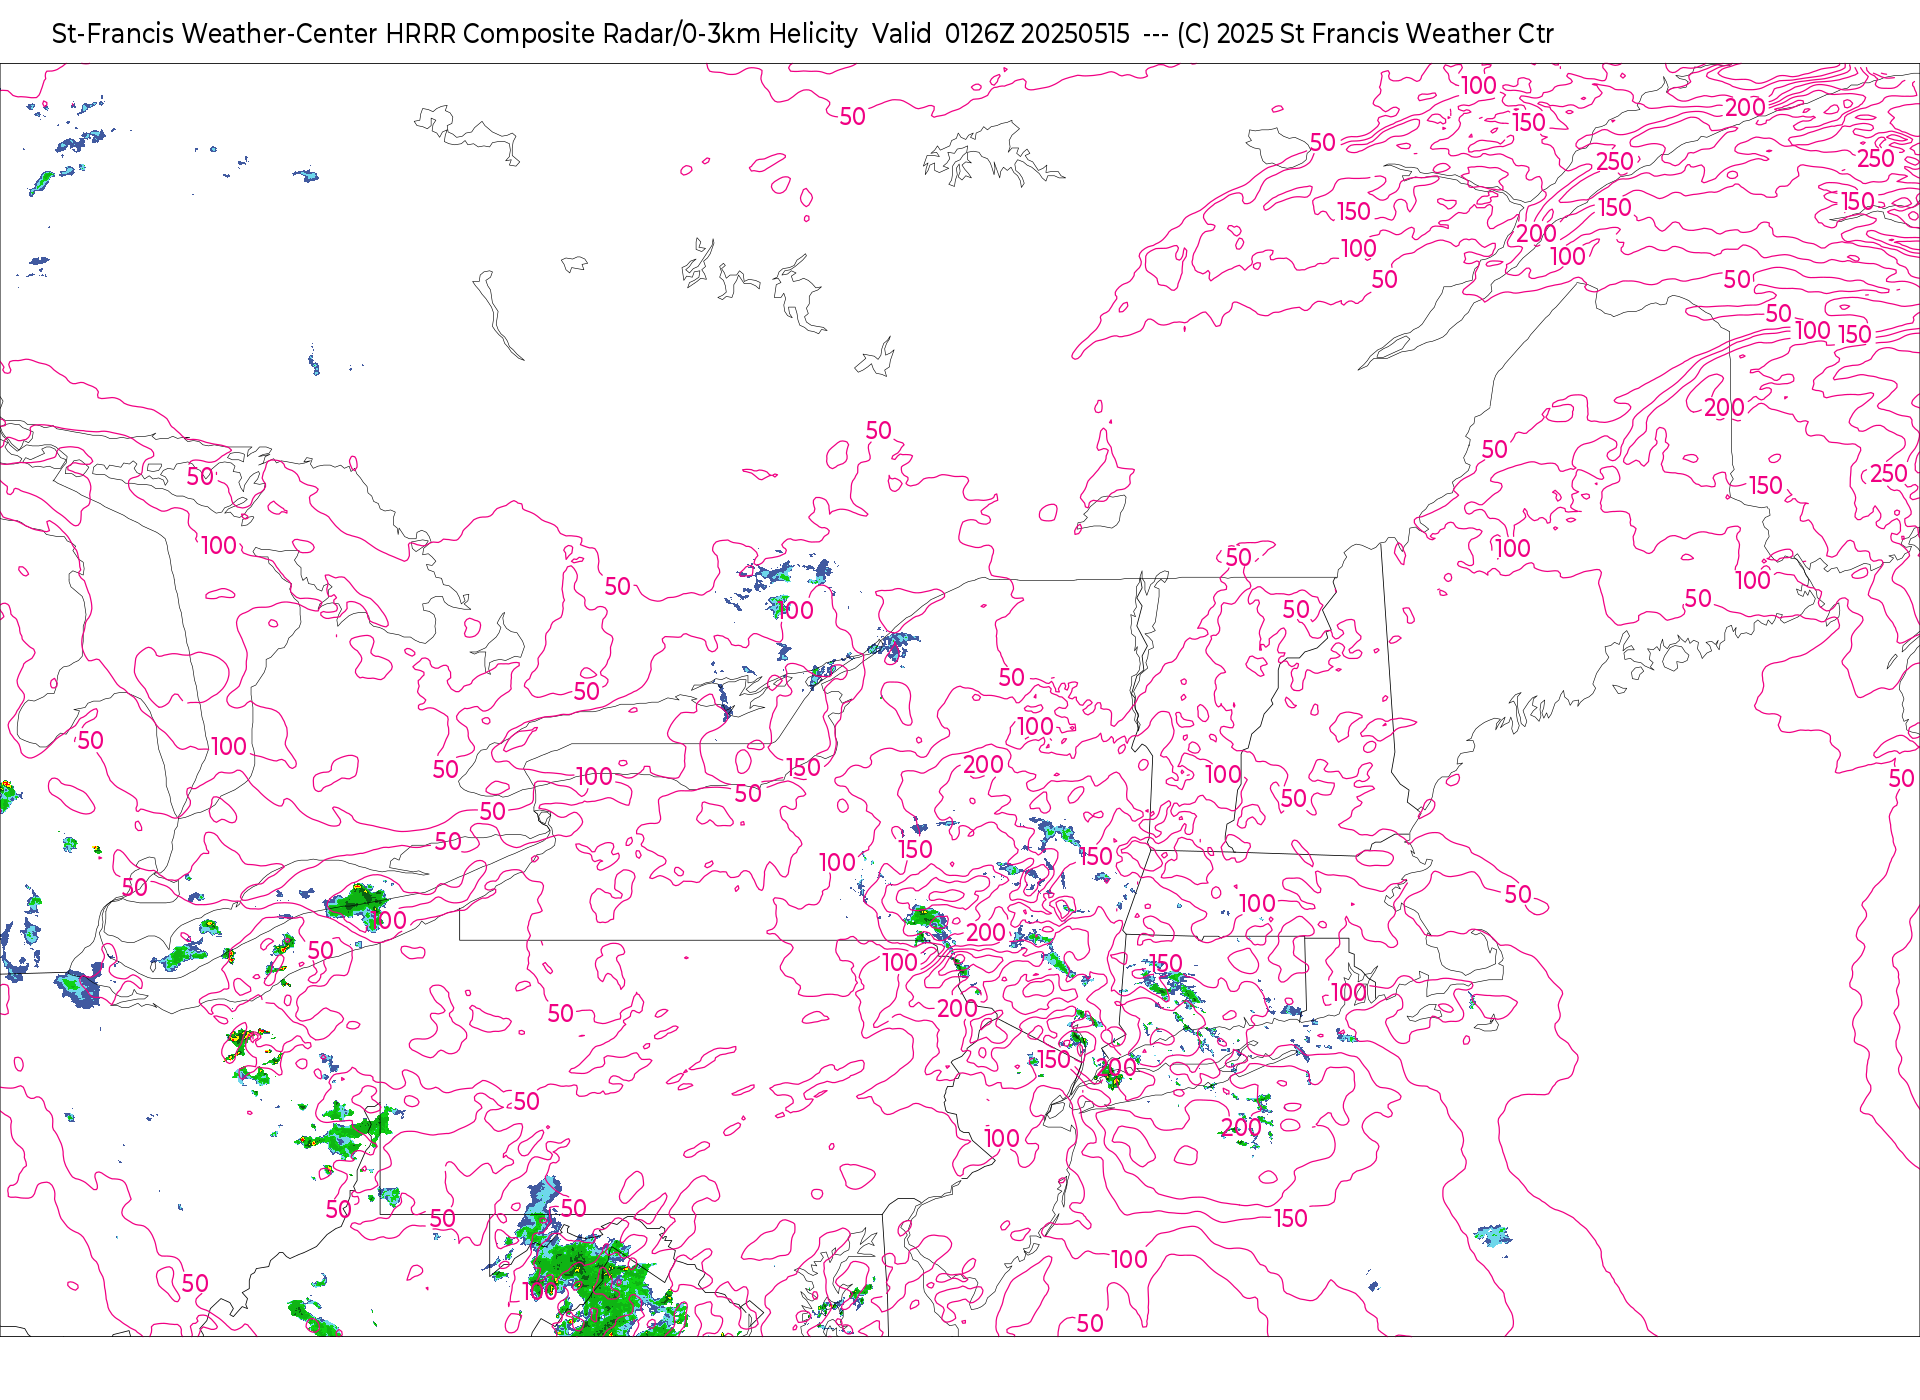Viewport: 1920px width, 1400px height.
Task: Select "HRRR Composite Radar/0-3km Helicity" in the header
Action: [621, 34]
